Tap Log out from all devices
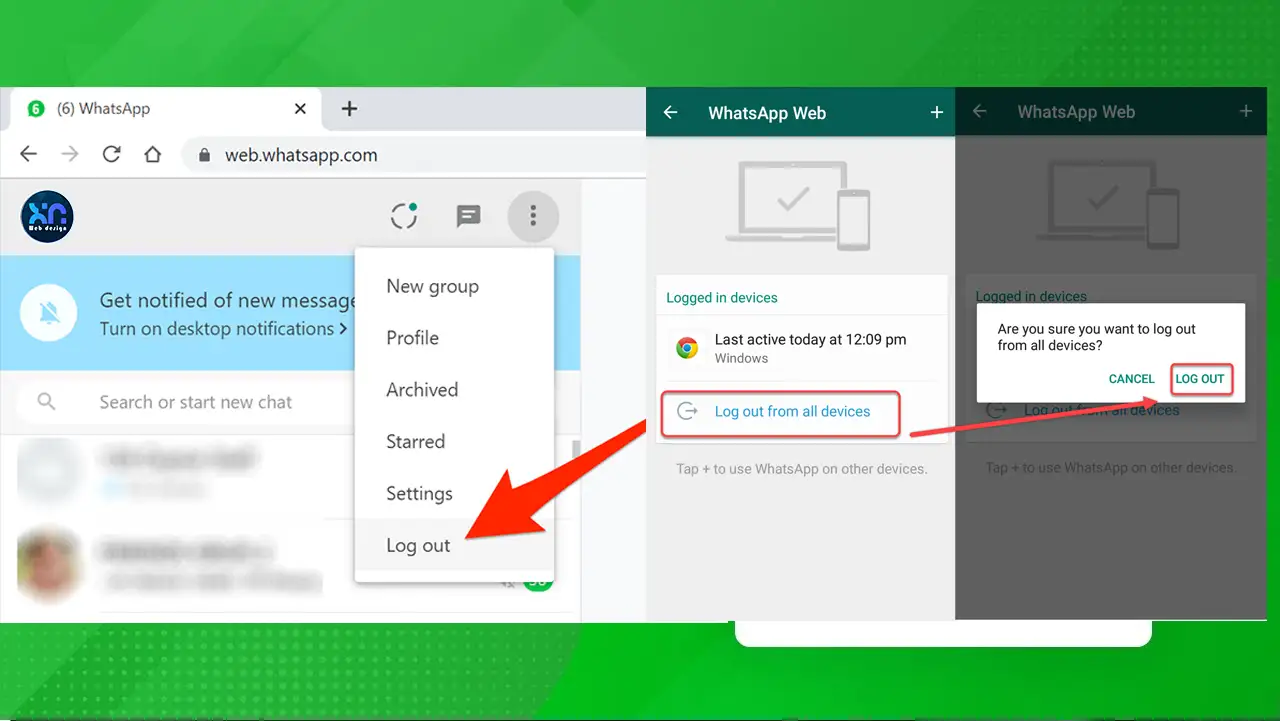Viewport: 1280px width, 721px height. [x=790, y=413]
